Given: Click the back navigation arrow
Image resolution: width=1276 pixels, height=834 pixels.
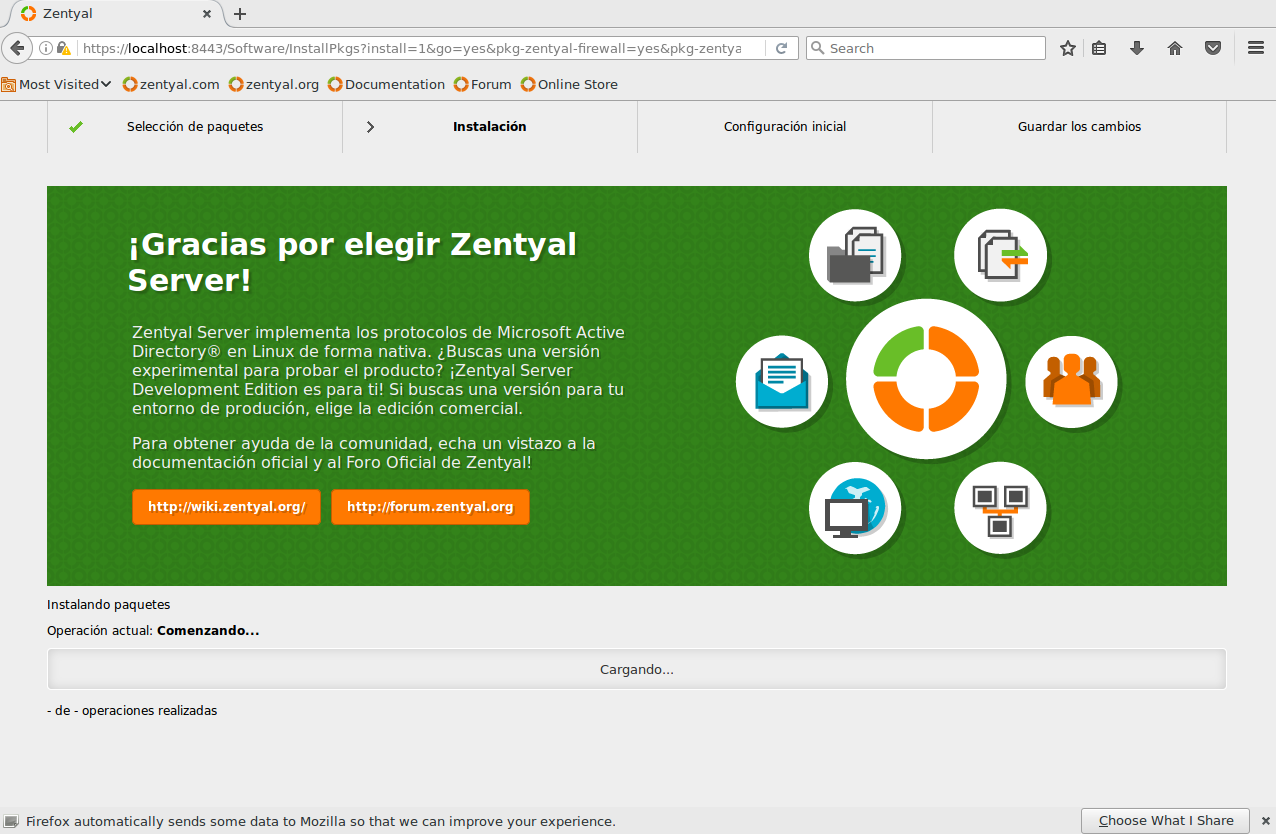Looking at the screenshot, I should (x=17, y=48).
